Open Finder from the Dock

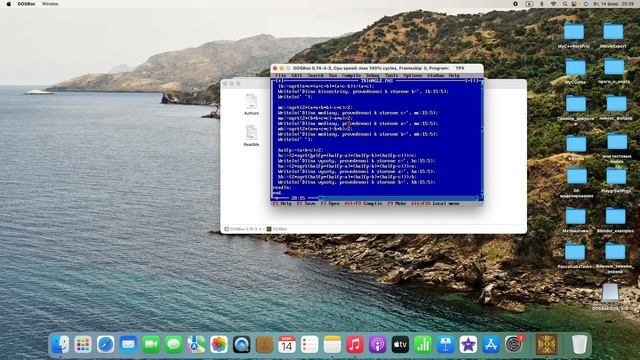(x=60, y=344)
